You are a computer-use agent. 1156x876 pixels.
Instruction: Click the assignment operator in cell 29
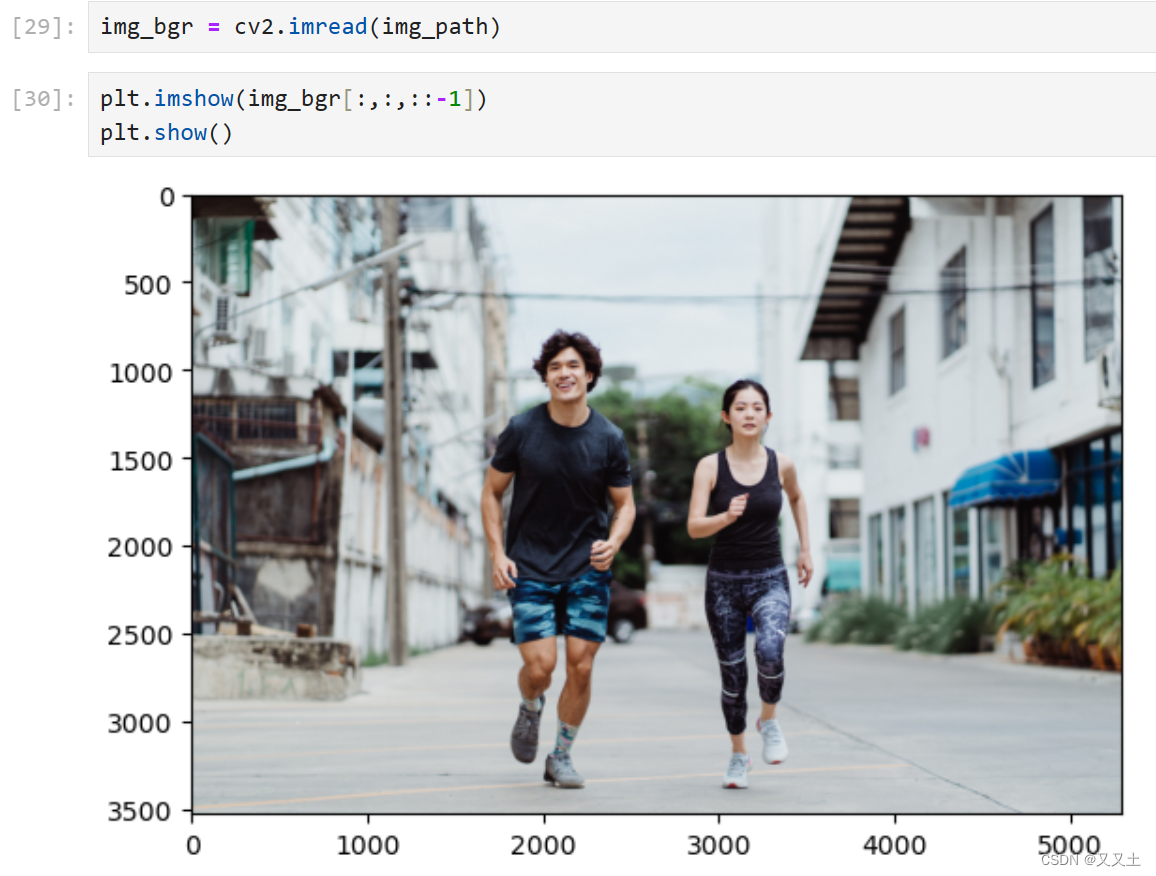(213, 26)
